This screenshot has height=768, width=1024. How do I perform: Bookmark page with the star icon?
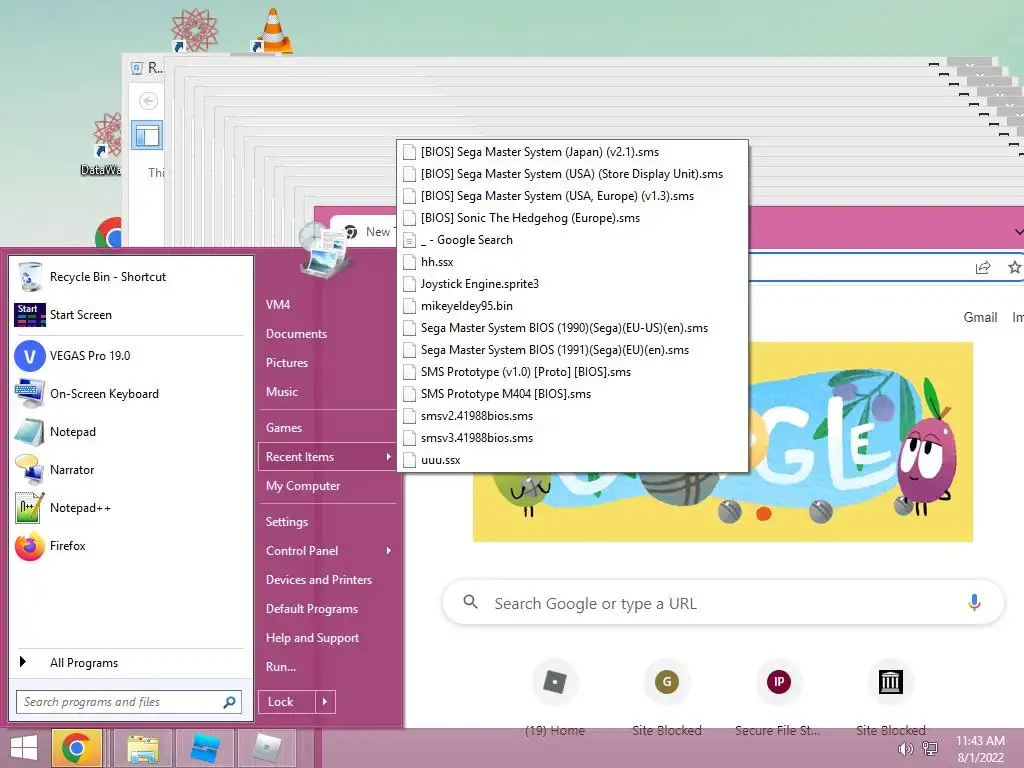tap(1014, 267)
